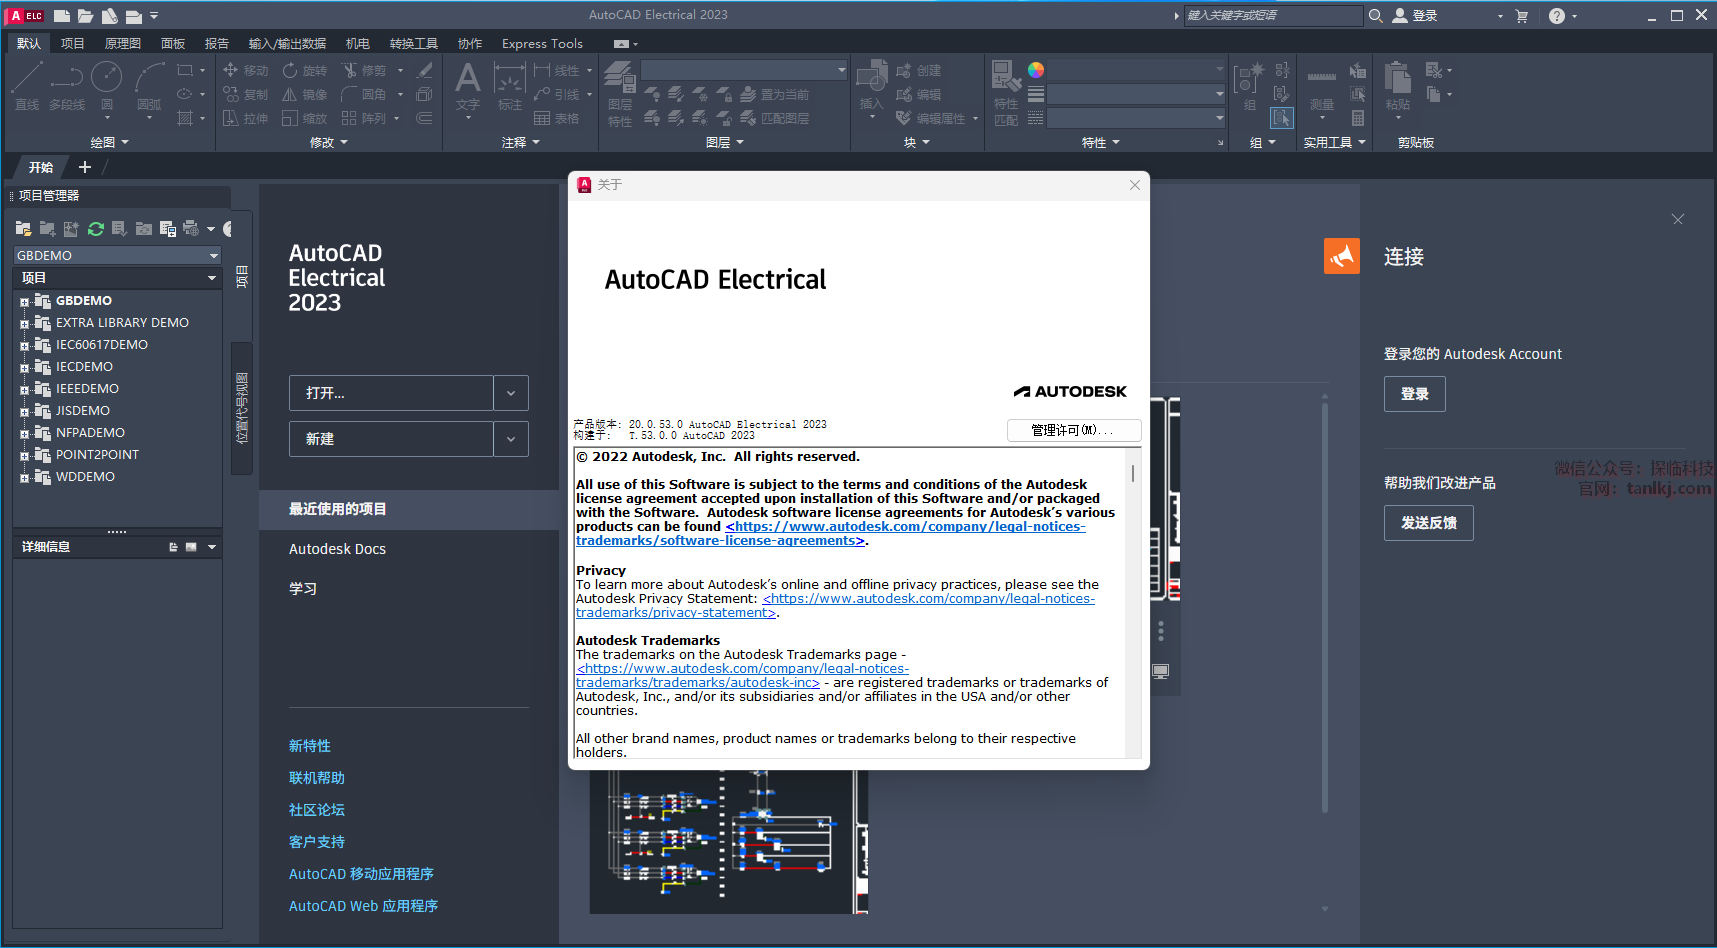
Task: Click the Help question mark icon
Action: [x=1556, y=16]
